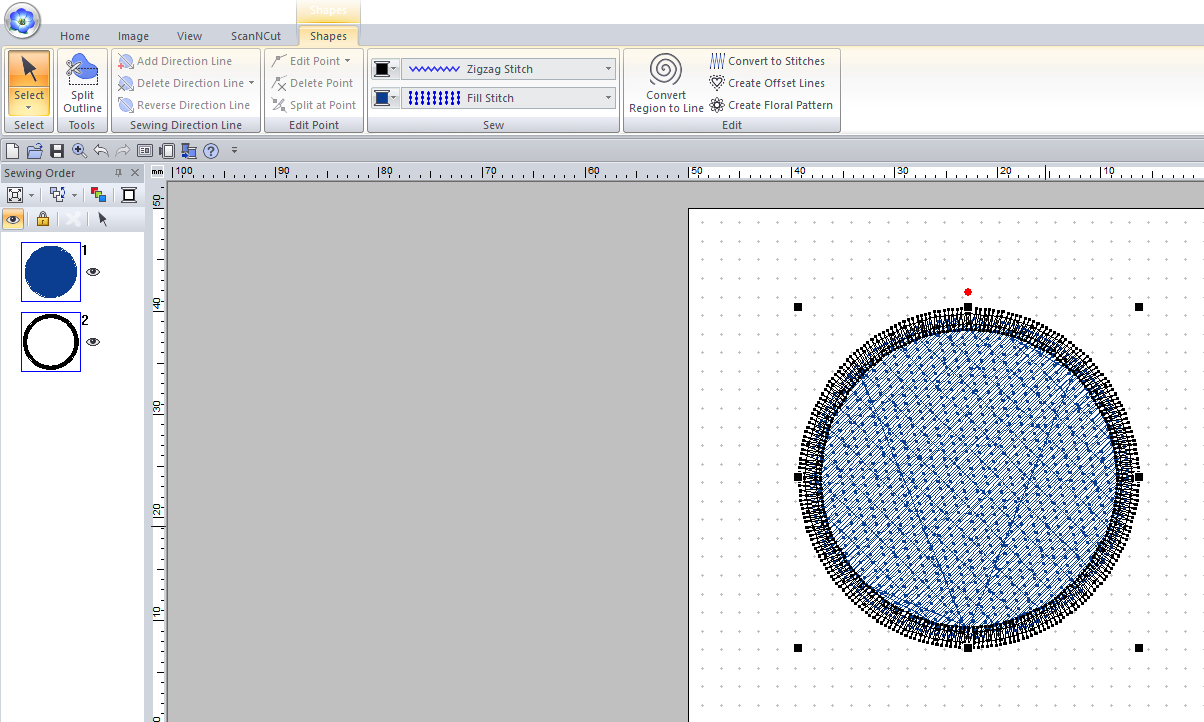The image size is (1204, 722).
Task: Open the Home ribbon tab
Action: (x=75, y=36)
